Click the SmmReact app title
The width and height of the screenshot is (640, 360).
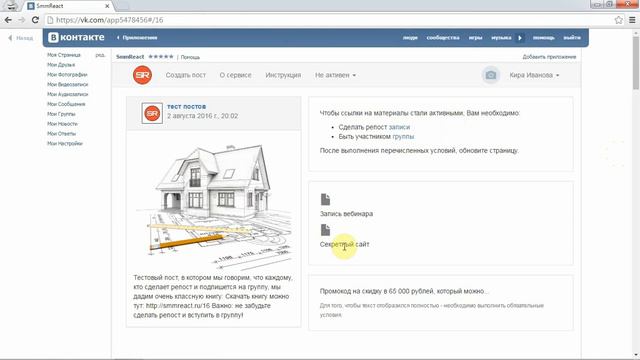coord(130,57)
